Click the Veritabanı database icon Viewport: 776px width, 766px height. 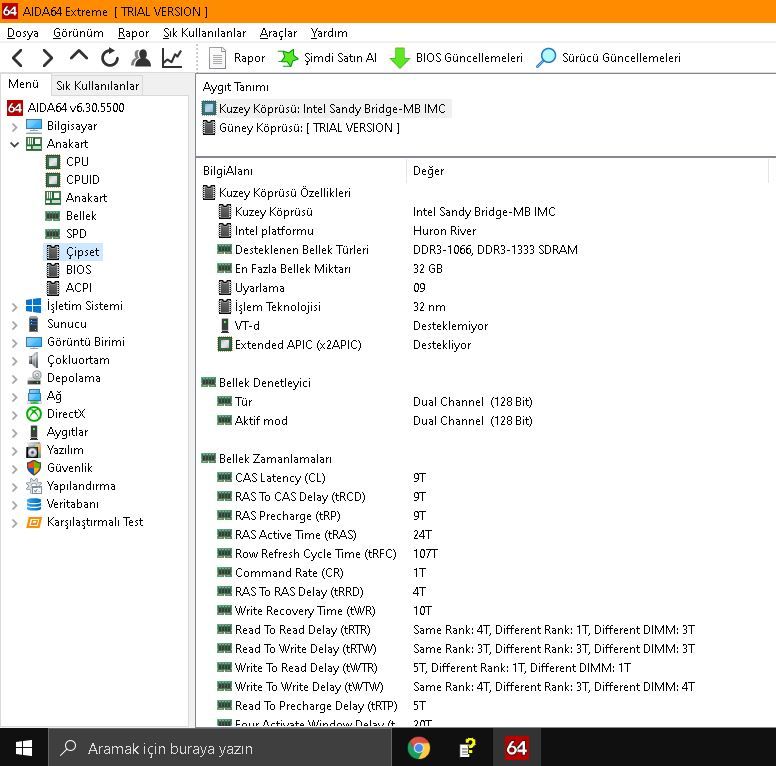[x=34, y=504]
